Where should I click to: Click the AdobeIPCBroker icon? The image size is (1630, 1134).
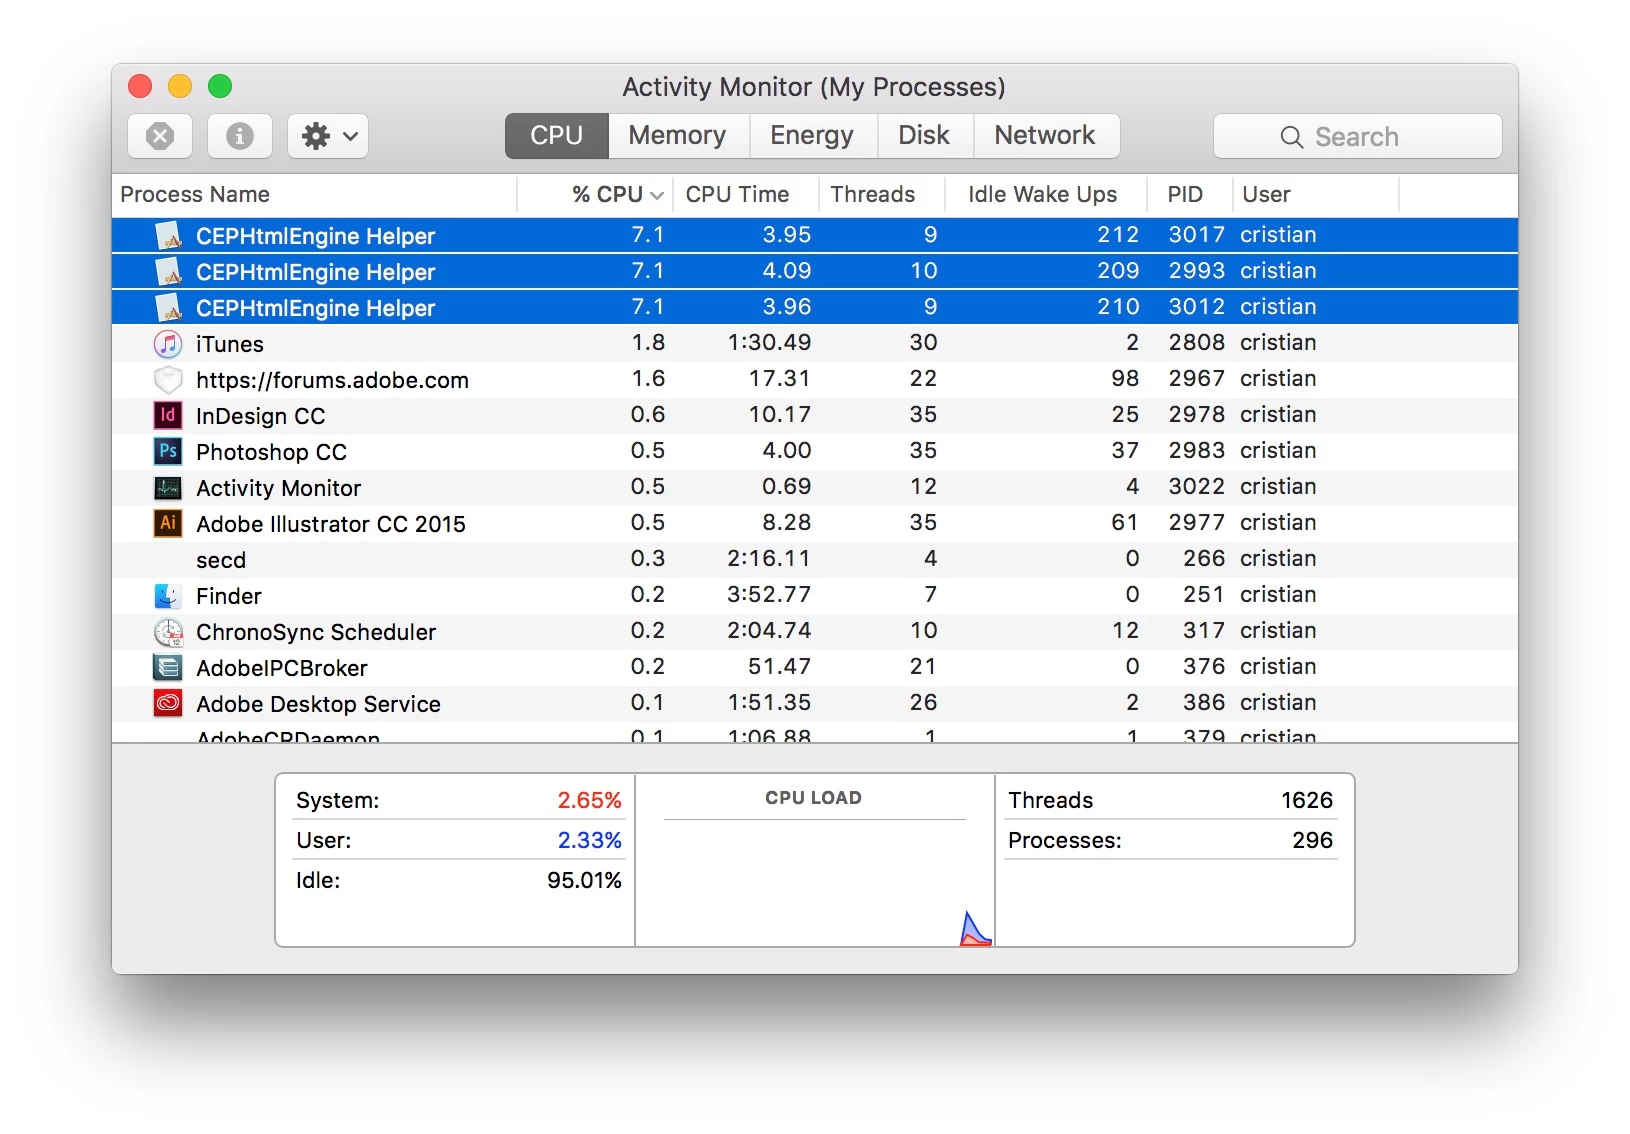(168, 667)
